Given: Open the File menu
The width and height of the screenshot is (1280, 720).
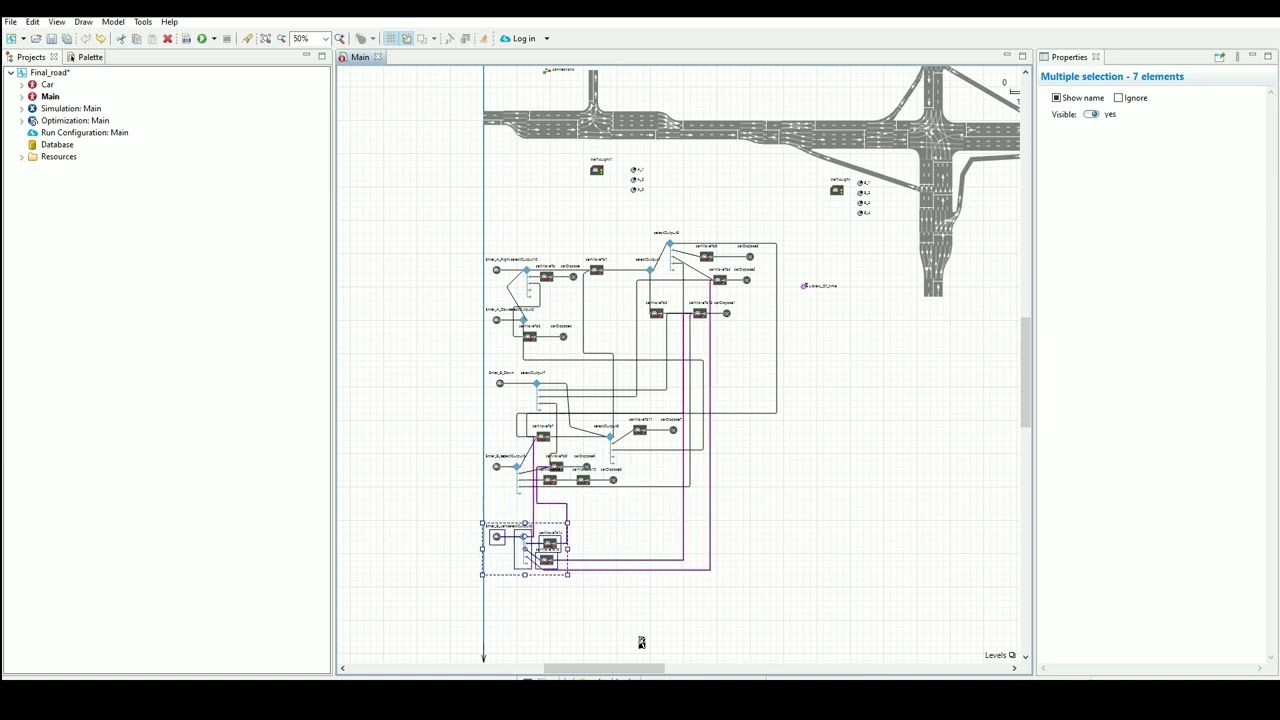Looking at the screenshot, I should pyautogui.click(x=10, y=22).
